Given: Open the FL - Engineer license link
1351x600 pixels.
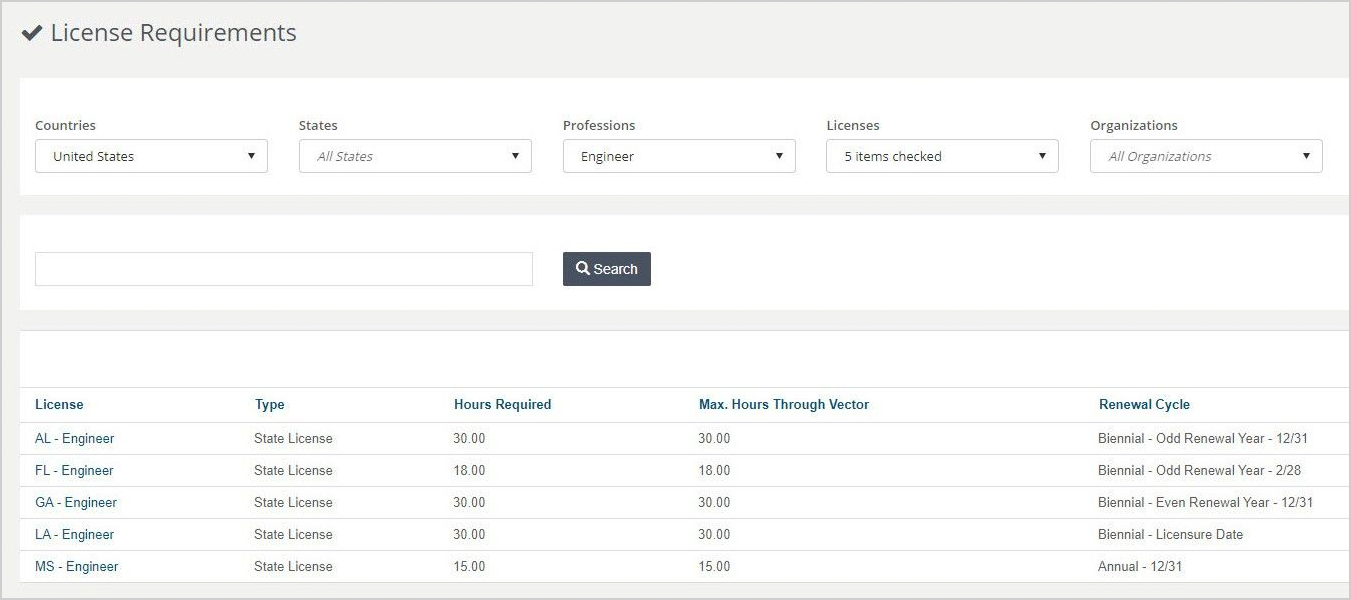Looking at the screenshot, I should pos(74,470).
